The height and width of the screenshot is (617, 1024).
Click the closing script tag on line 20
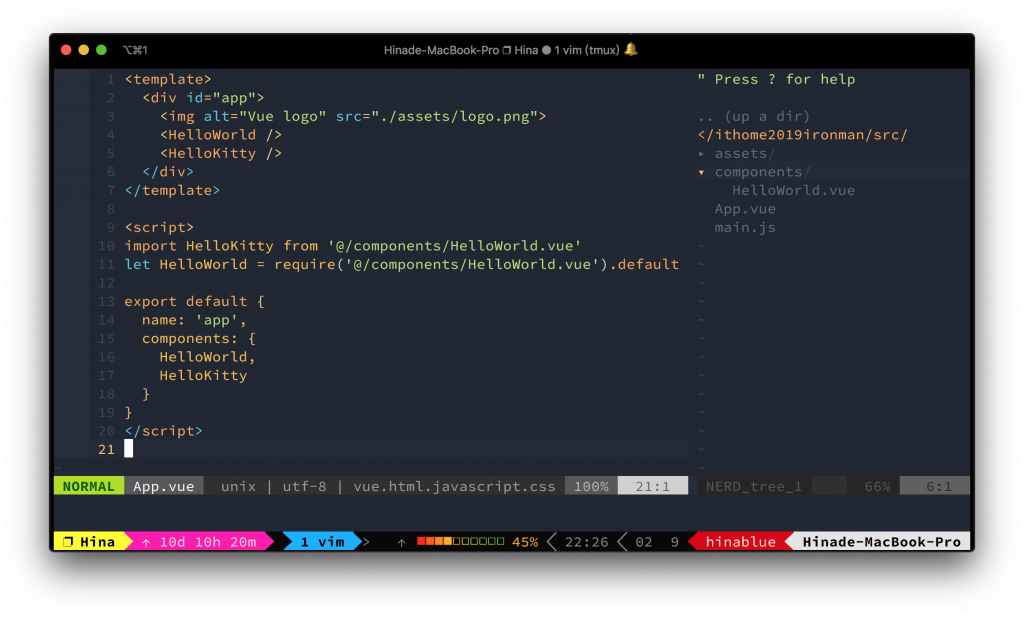click(163, 431)
